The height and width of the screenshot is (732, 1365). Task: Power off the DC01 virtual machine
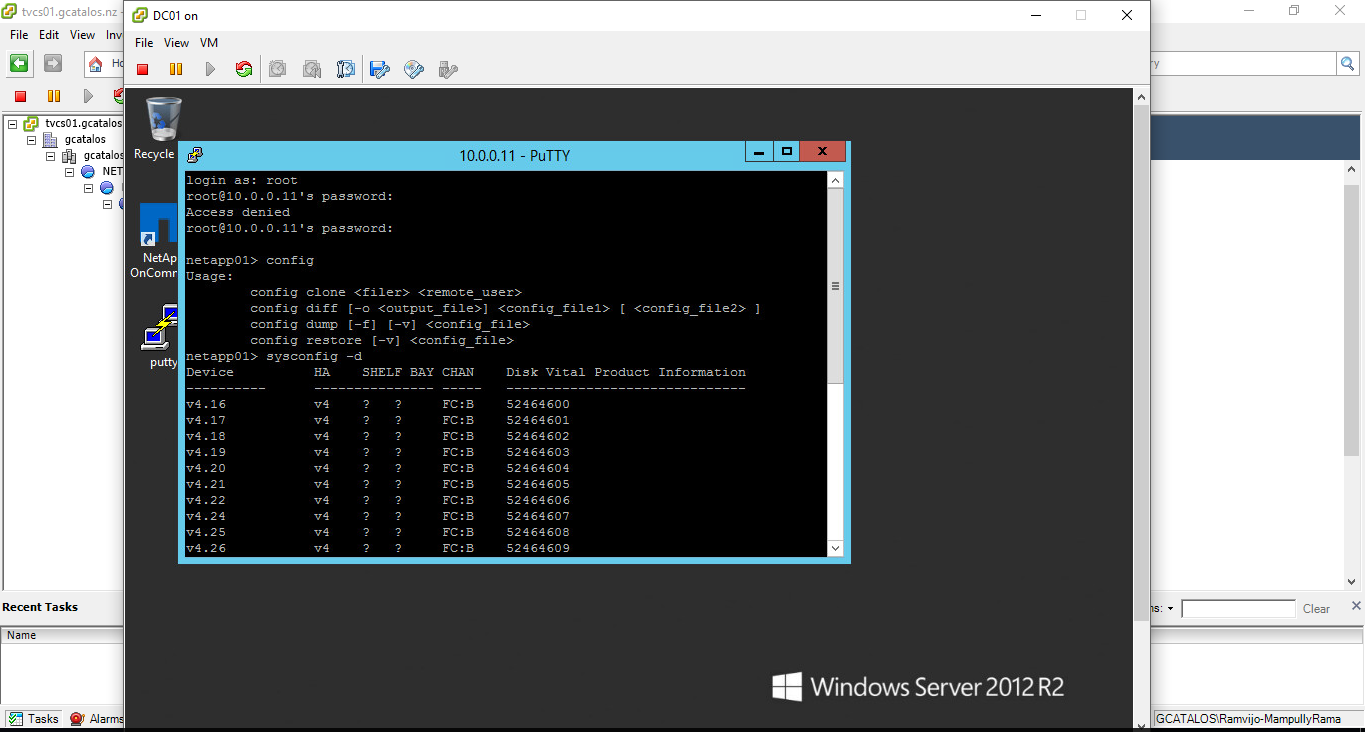(x=142, y=69)
